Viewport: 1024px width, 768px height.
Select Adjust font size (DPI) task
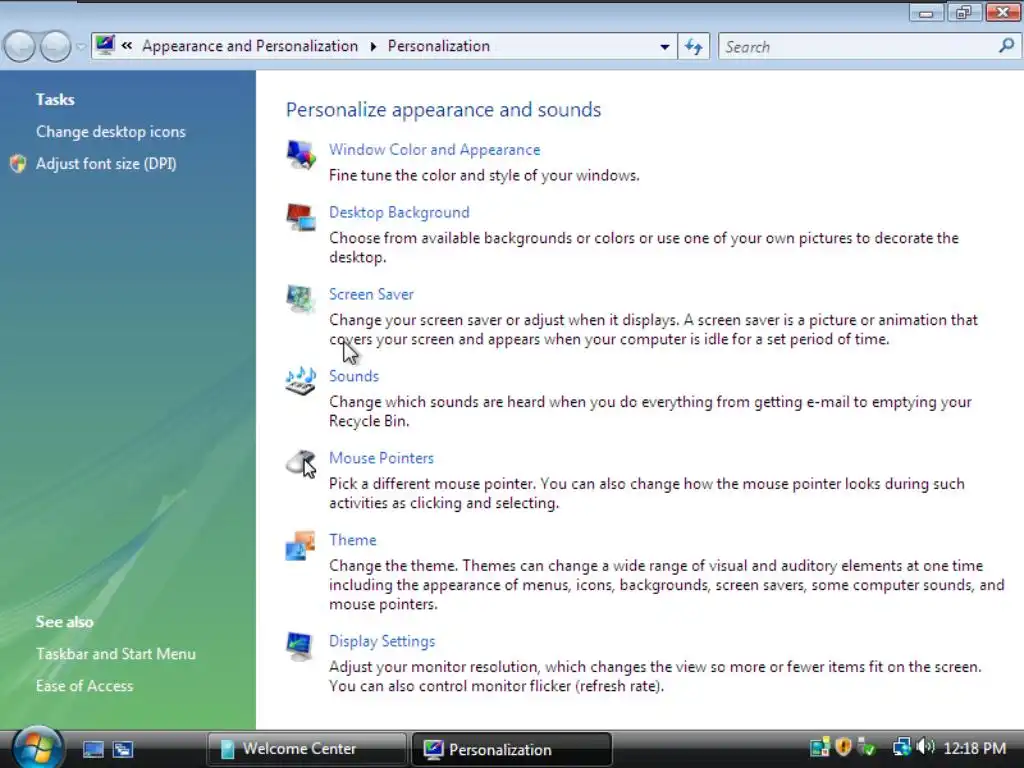(x=106, y=164)
